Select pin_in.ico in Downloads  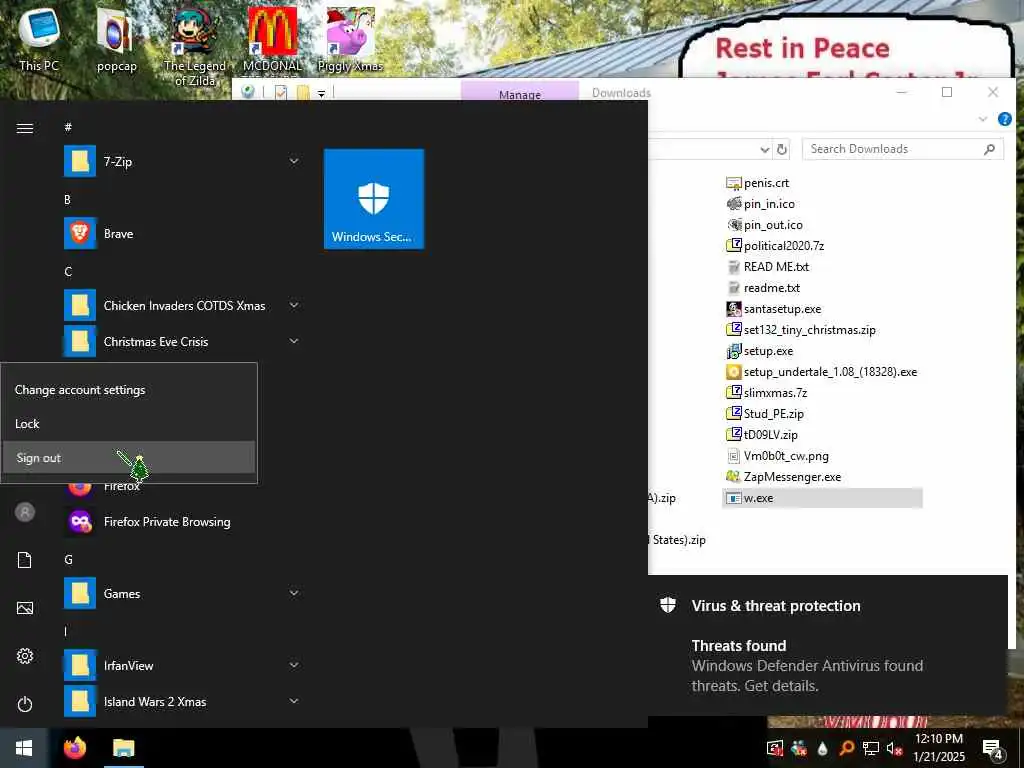point(760,204)
